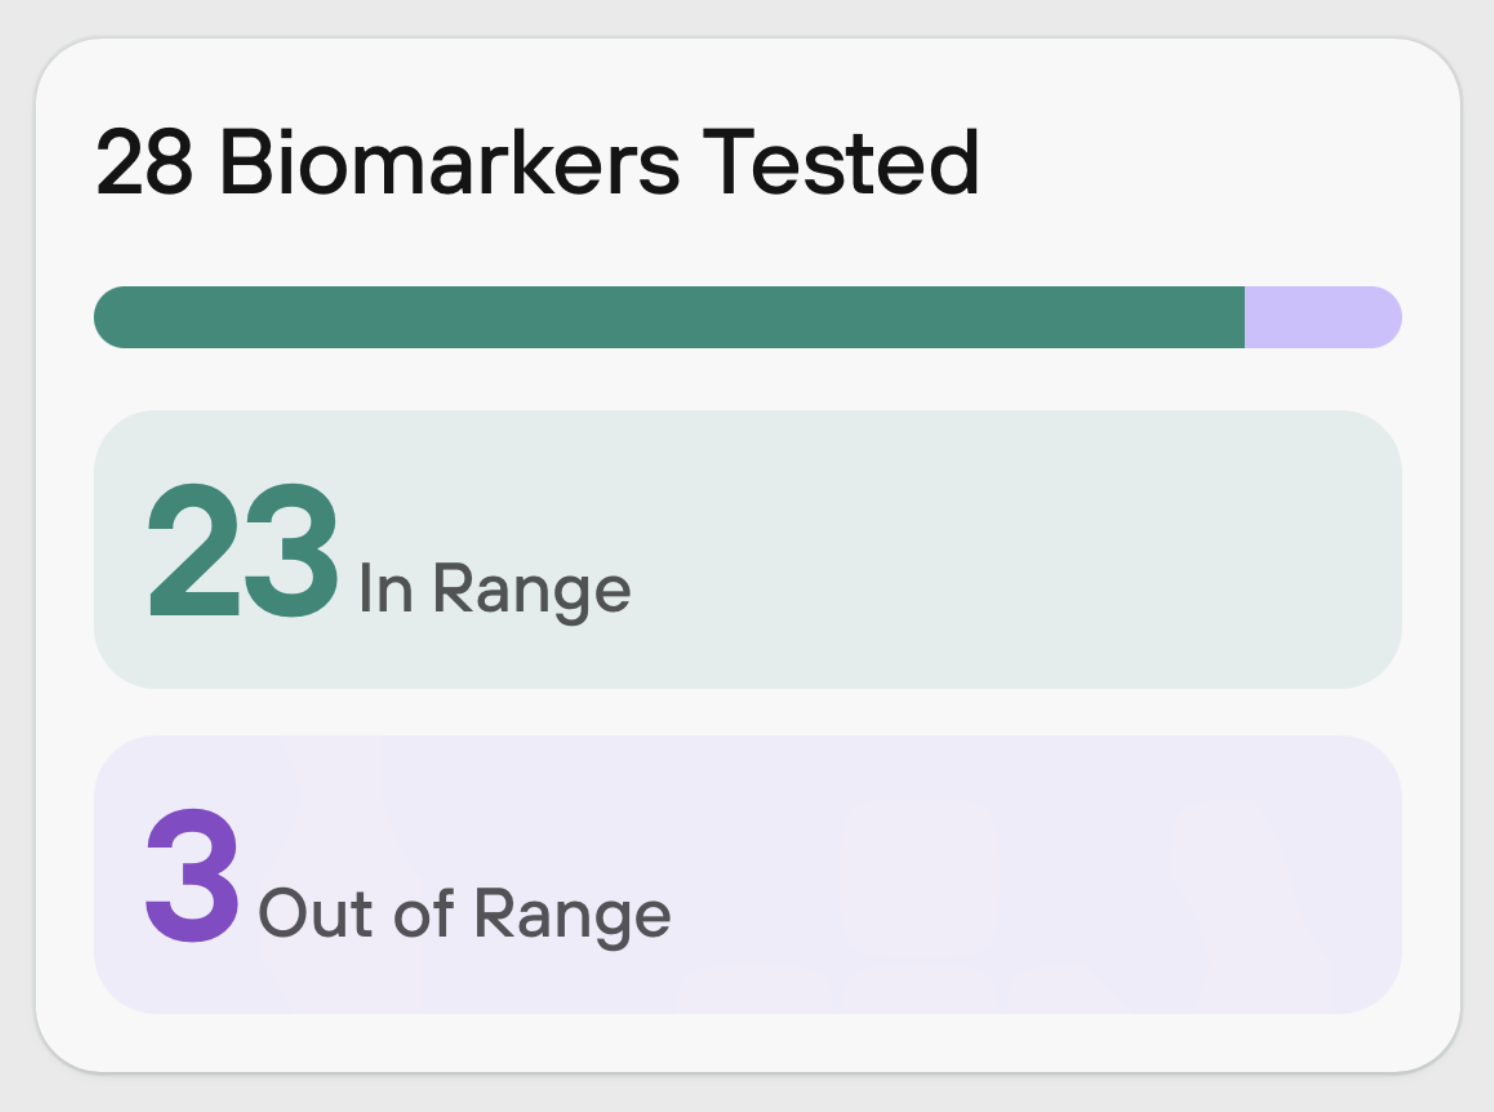Click empty right side of In Range card
Viewport: 1494px width, 1112px height.
point(1050,549)
